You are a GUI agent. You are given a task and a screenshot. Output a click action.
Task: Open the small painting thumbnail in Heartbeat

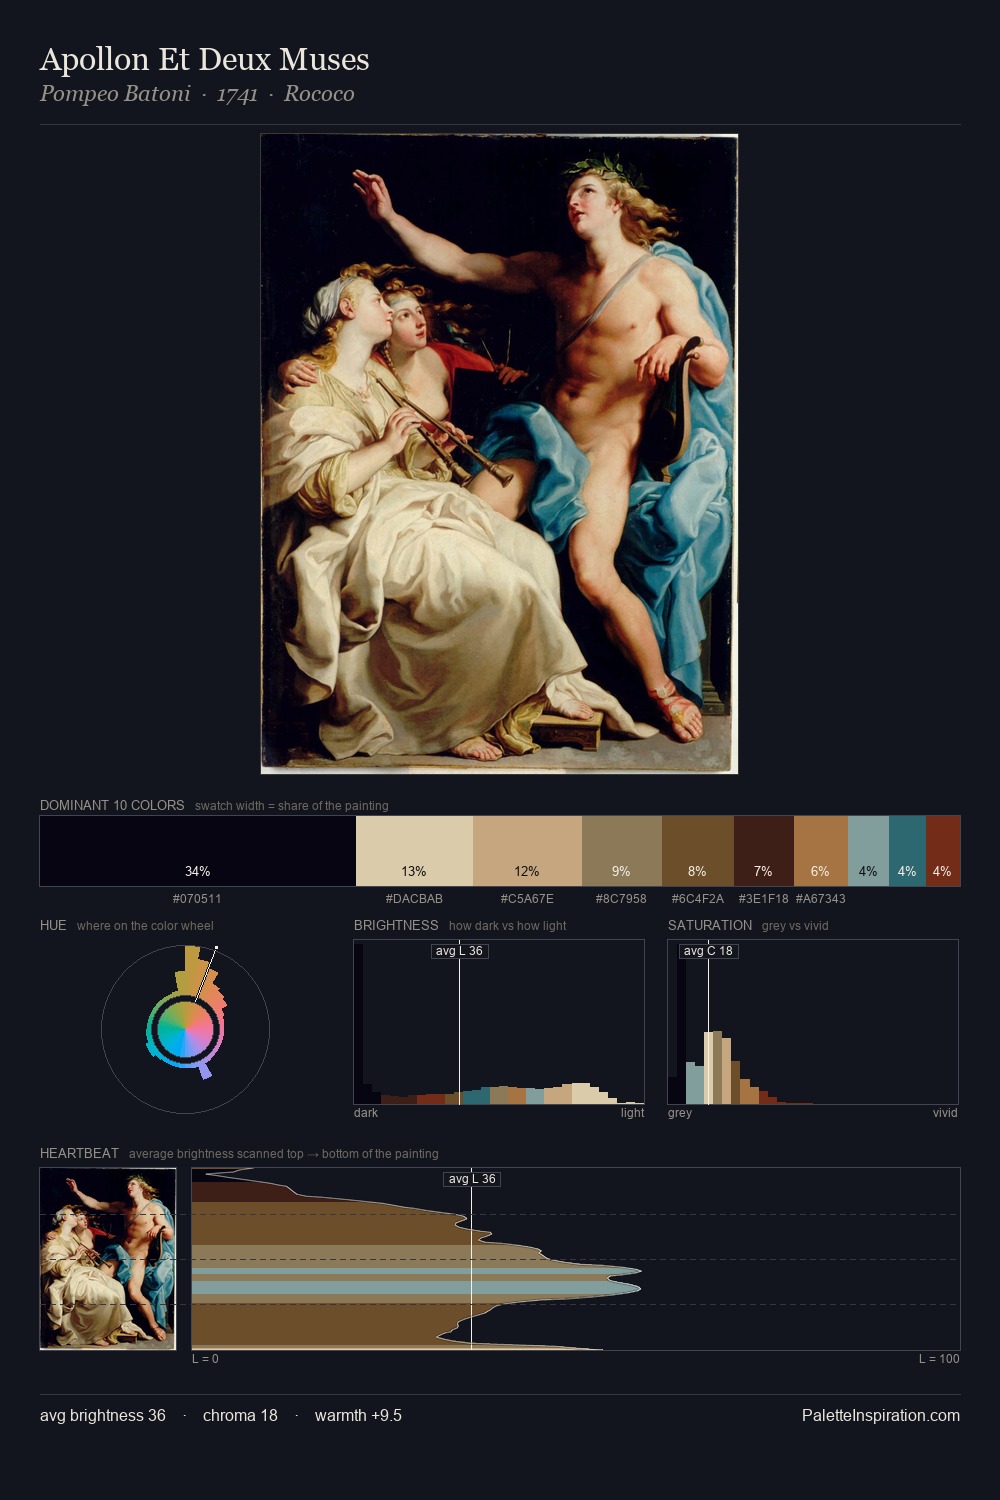pyautogui.click(x=108, y=1259)
